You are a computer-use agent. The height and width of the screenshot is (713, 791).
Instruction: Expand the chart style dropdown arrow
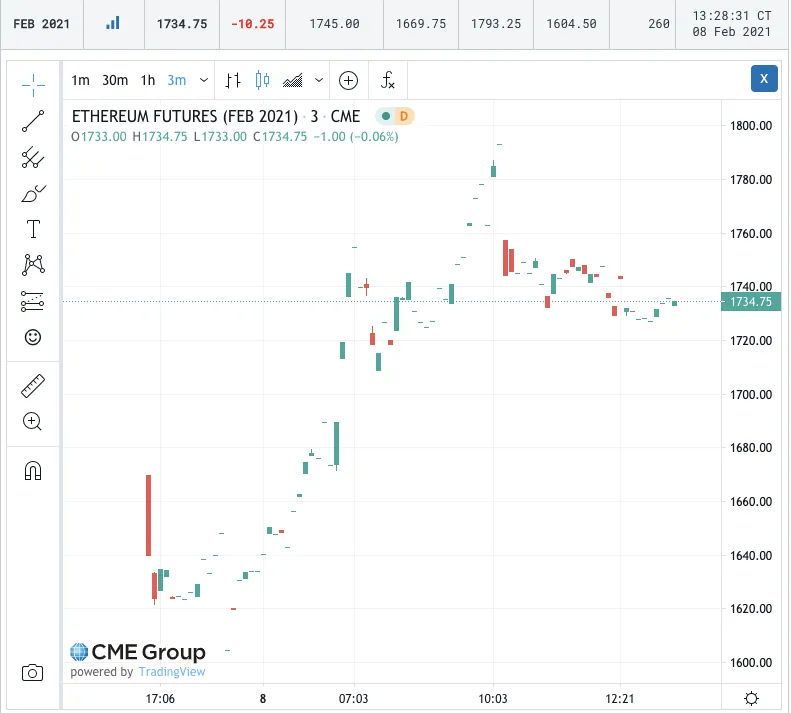pyautogui.click(x=319, y=80)
